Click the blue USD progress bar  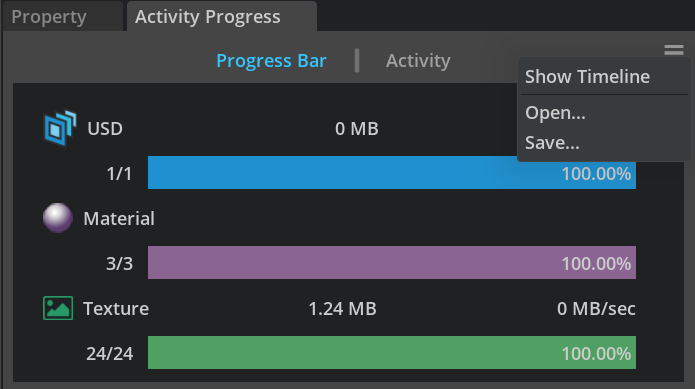pyautogui.click(x=392, y=172)
